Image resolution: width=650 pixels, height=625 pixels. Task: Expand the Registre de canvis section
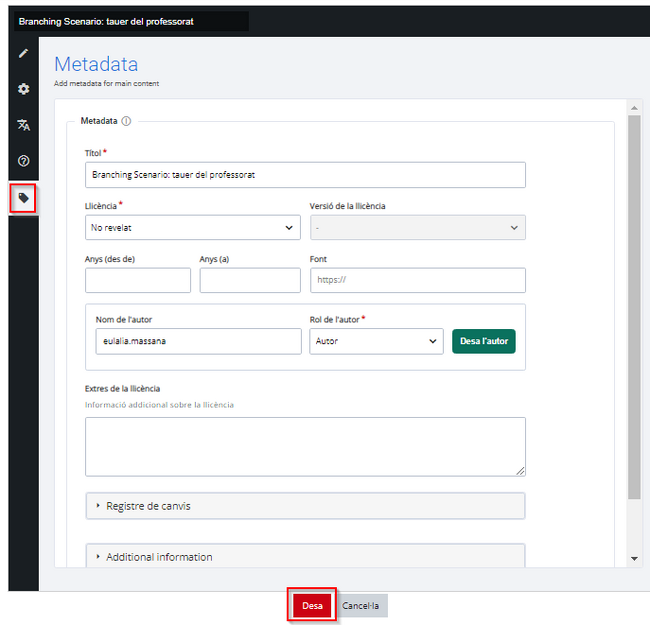(x=305, y=506)
